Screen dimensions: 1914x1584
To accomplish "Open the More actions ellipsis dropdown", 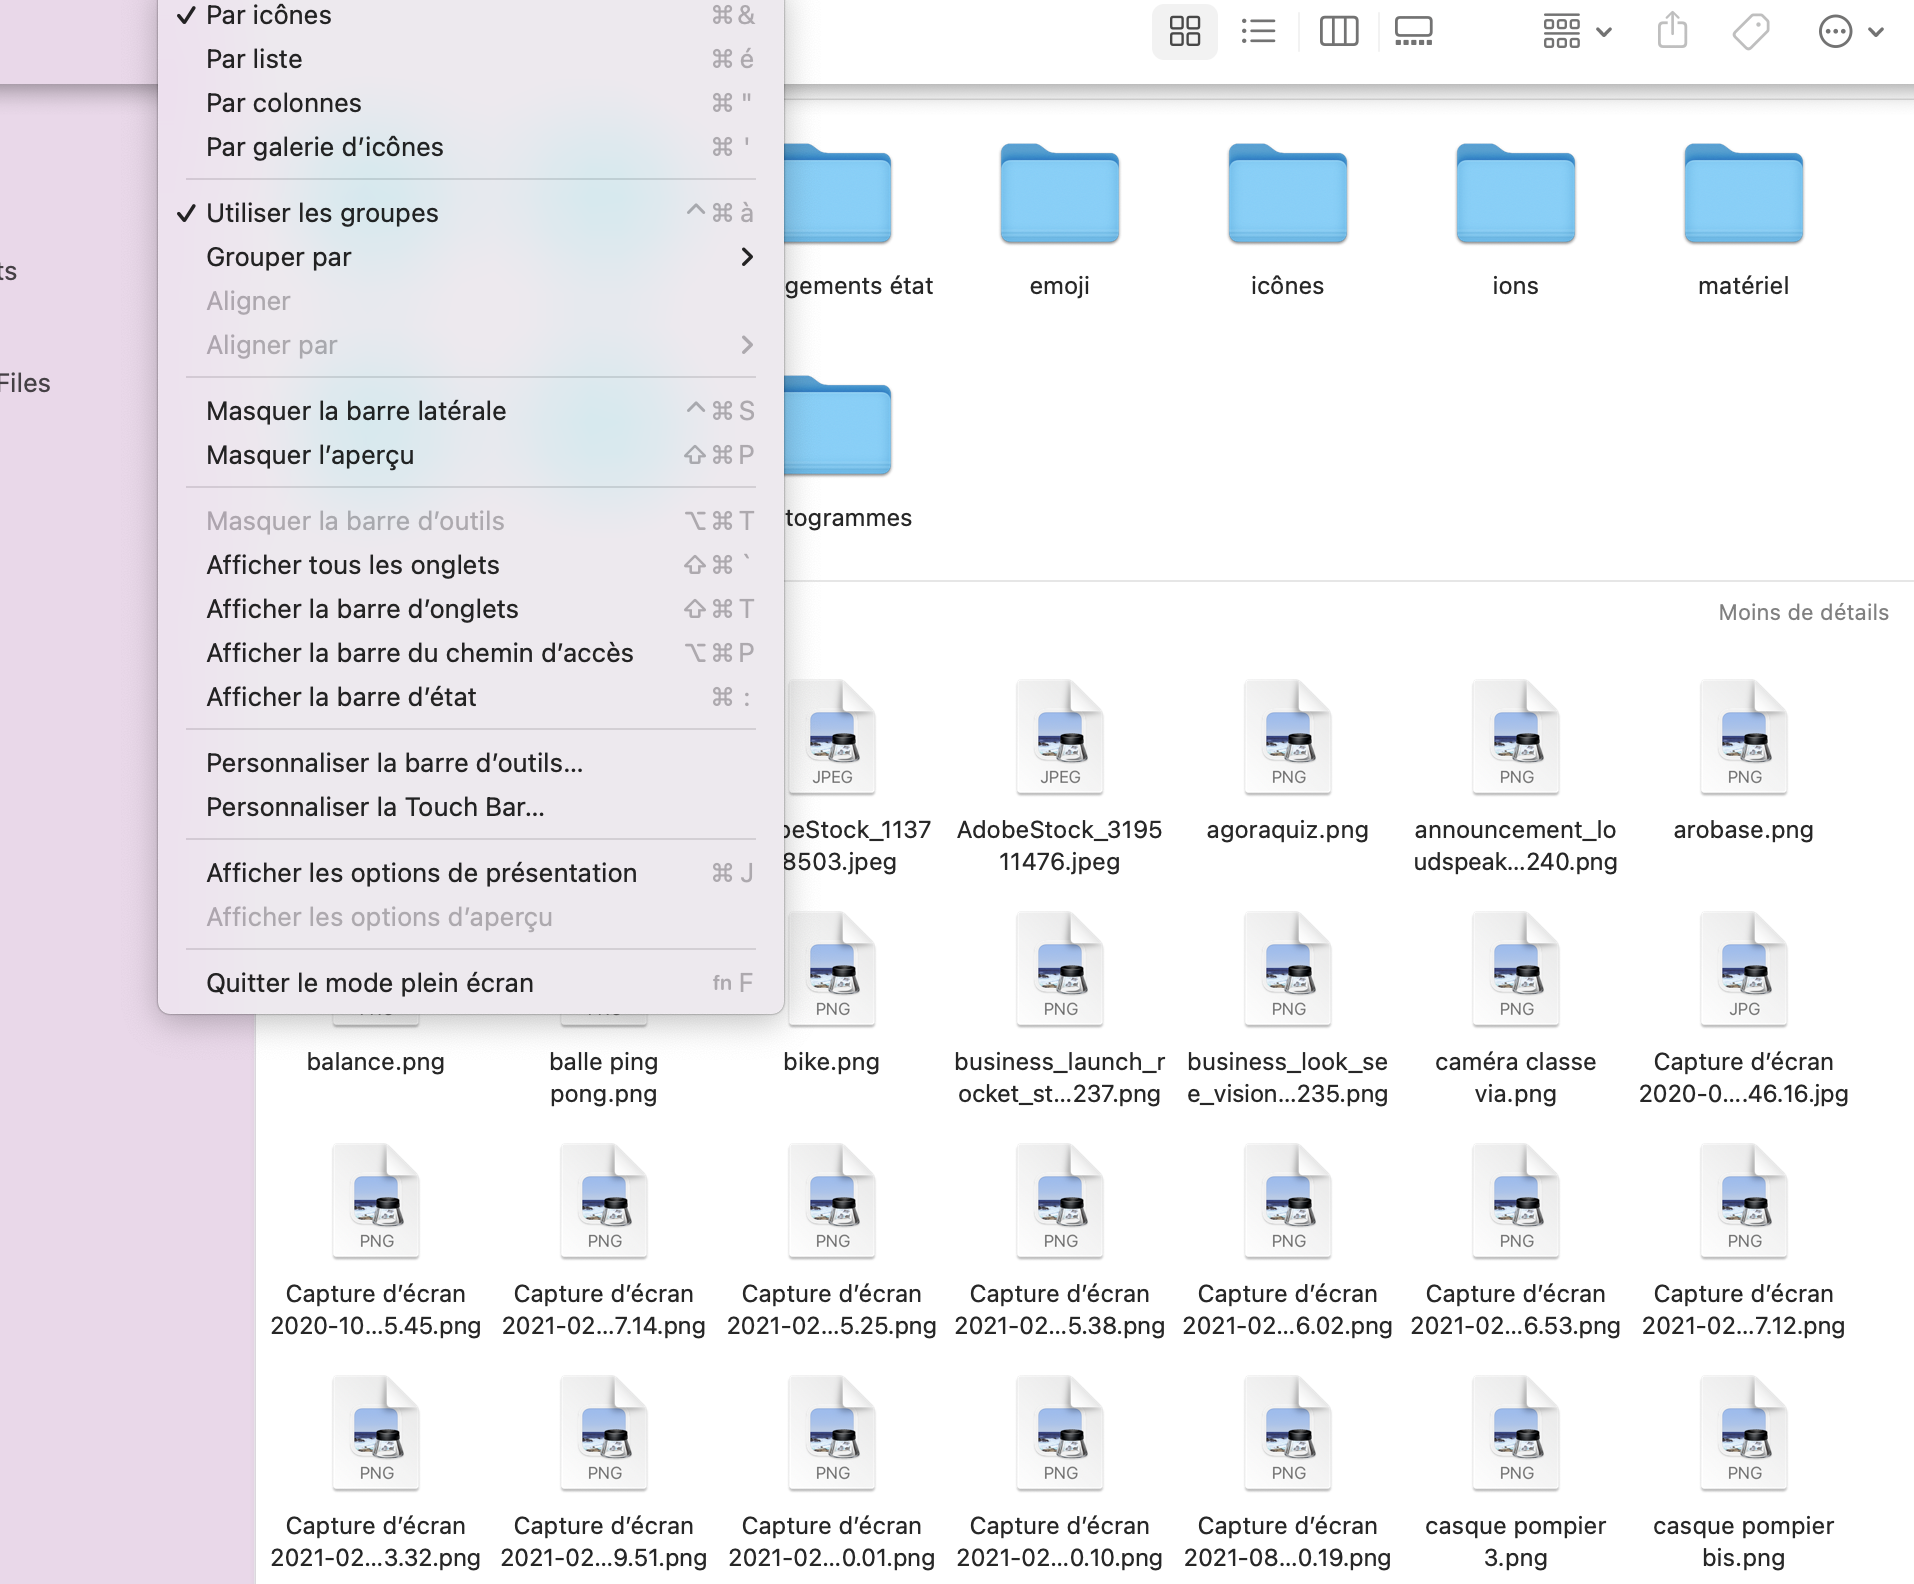I will (x=1851, y=32).
